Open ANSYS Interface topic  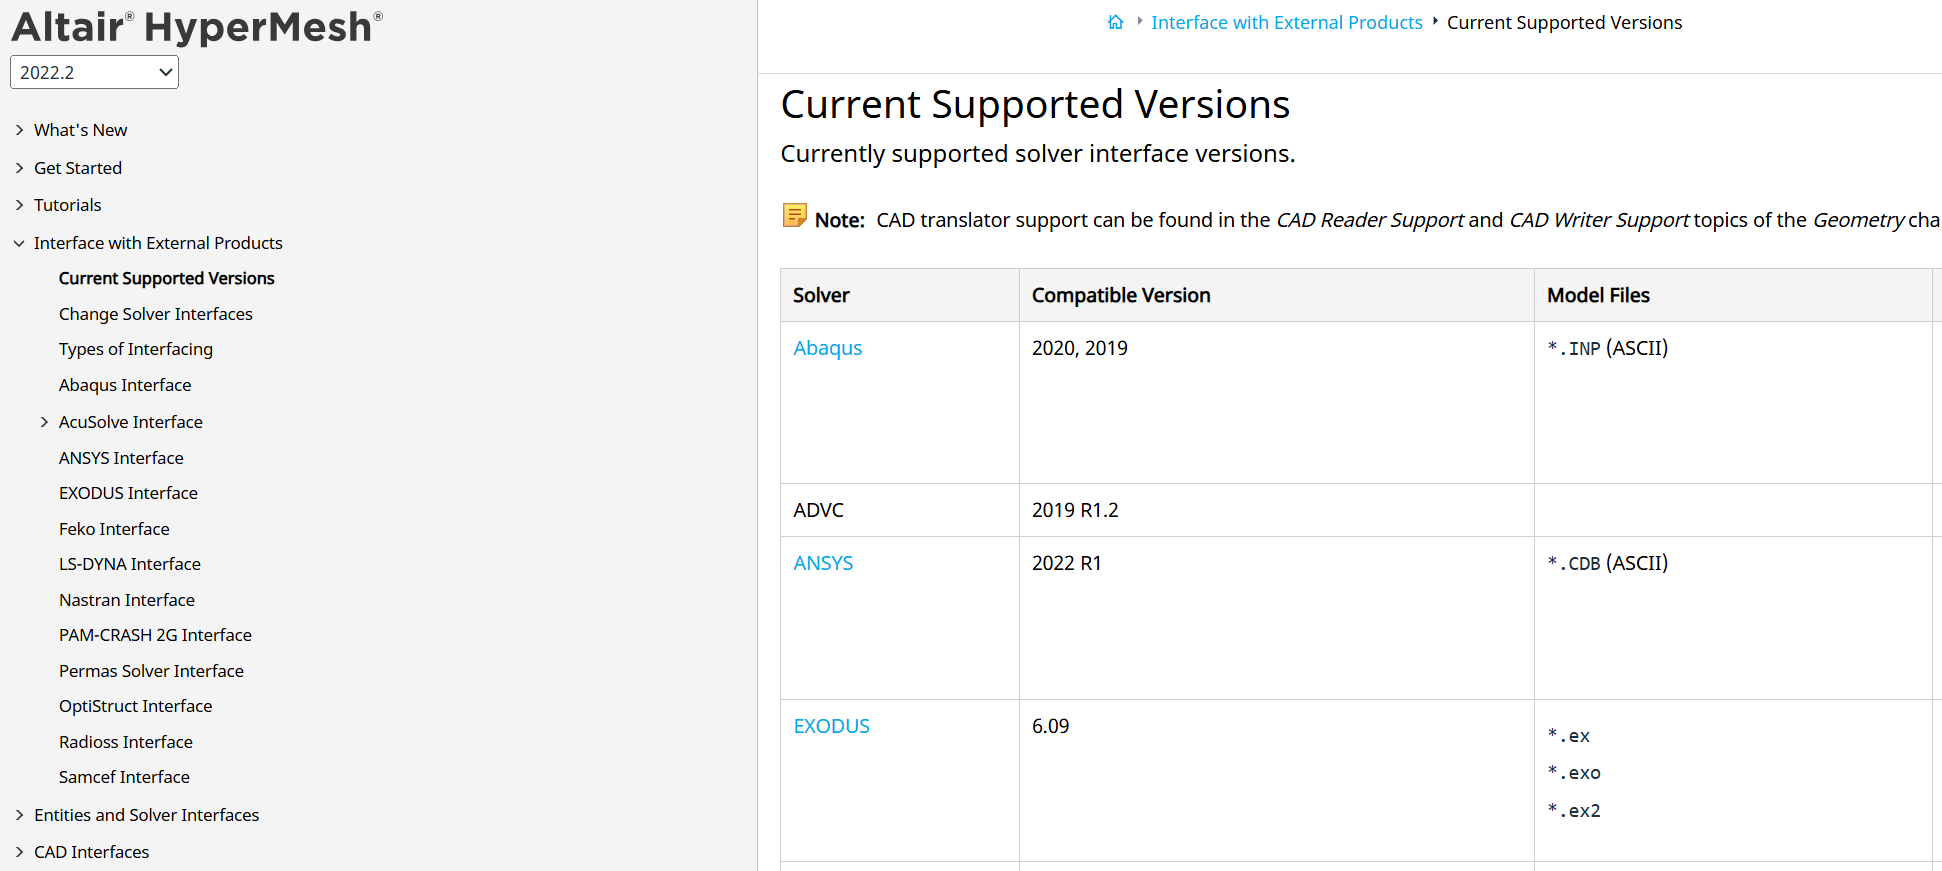121,458
